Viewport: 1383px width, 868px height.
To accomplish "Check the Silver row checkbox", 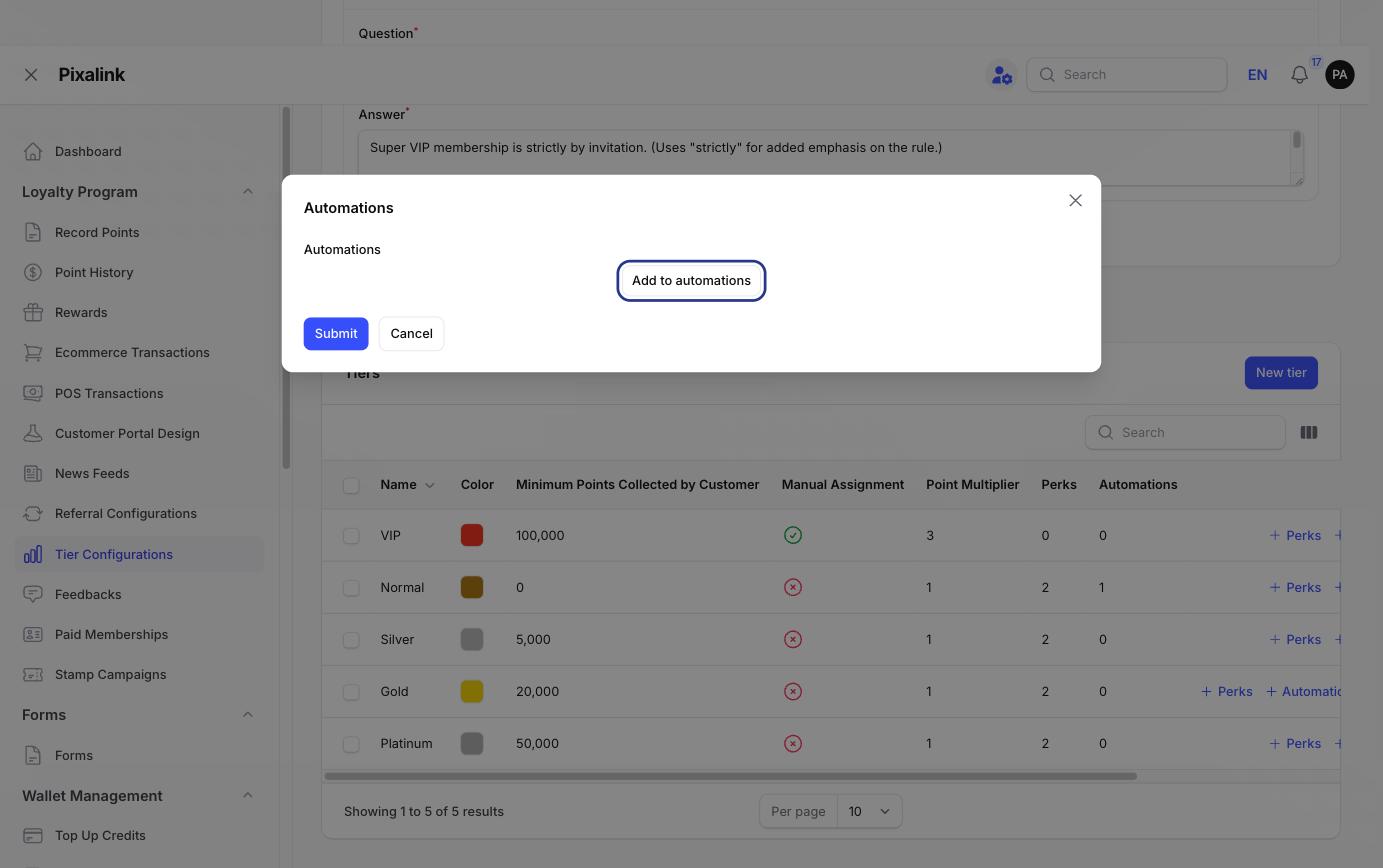I will point(351,640).
